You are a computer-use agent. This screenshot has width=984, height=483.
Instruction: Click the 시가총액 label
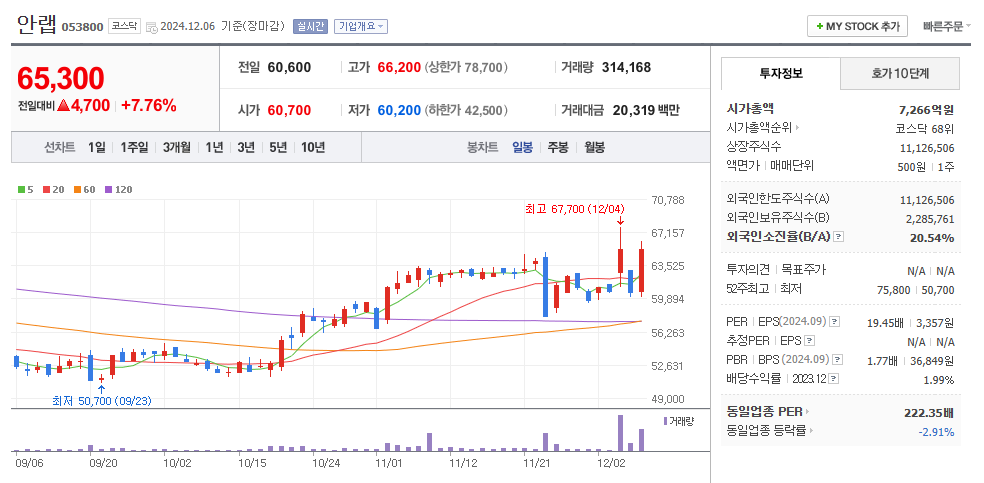[750, 109]
